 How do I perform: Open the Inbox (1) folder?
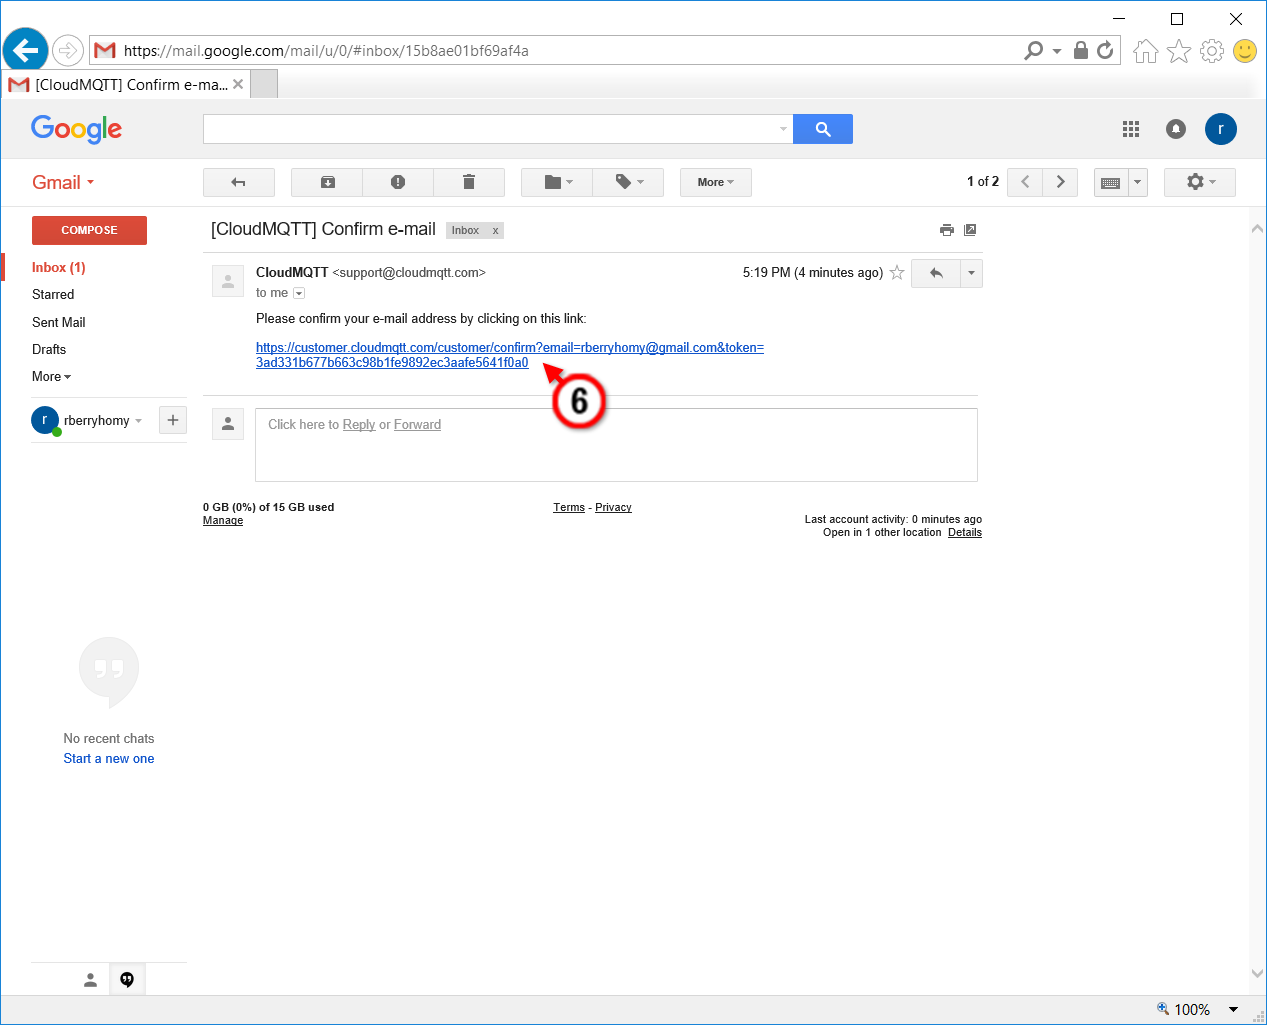pos(59,267)
